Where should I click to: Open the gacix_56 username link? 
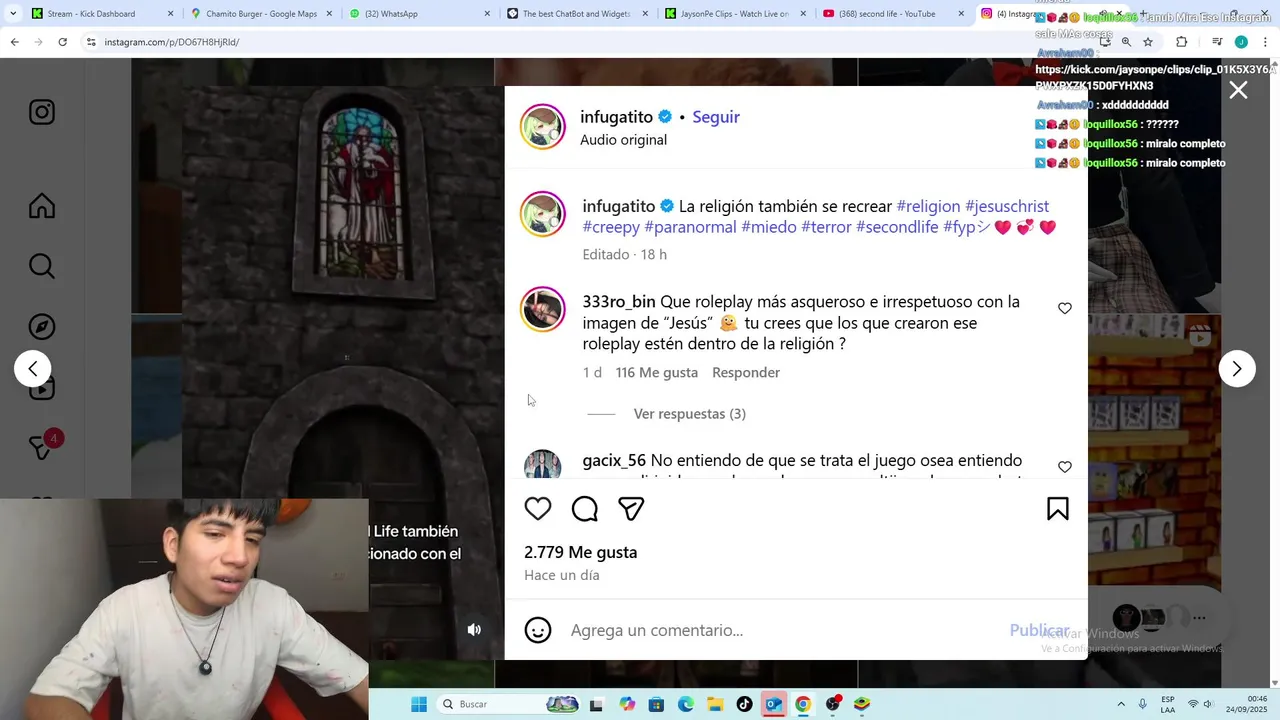pyautogui.click(x=614, y=461)
